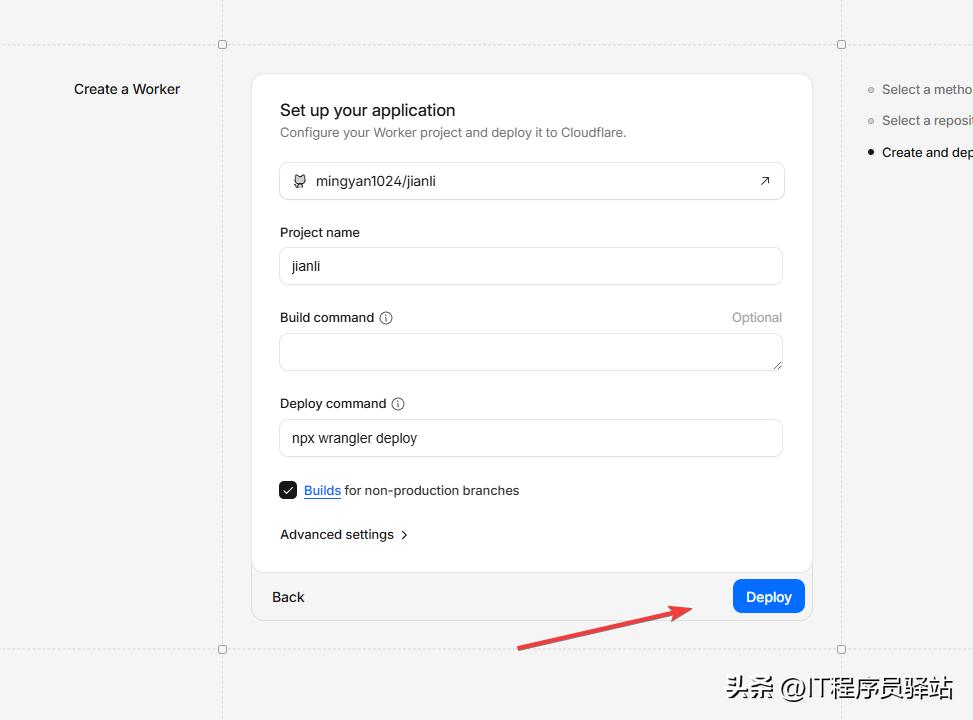Go to the Select a method step
The height and width of the screenshot is (720, 973).
(x=926, y=89)
